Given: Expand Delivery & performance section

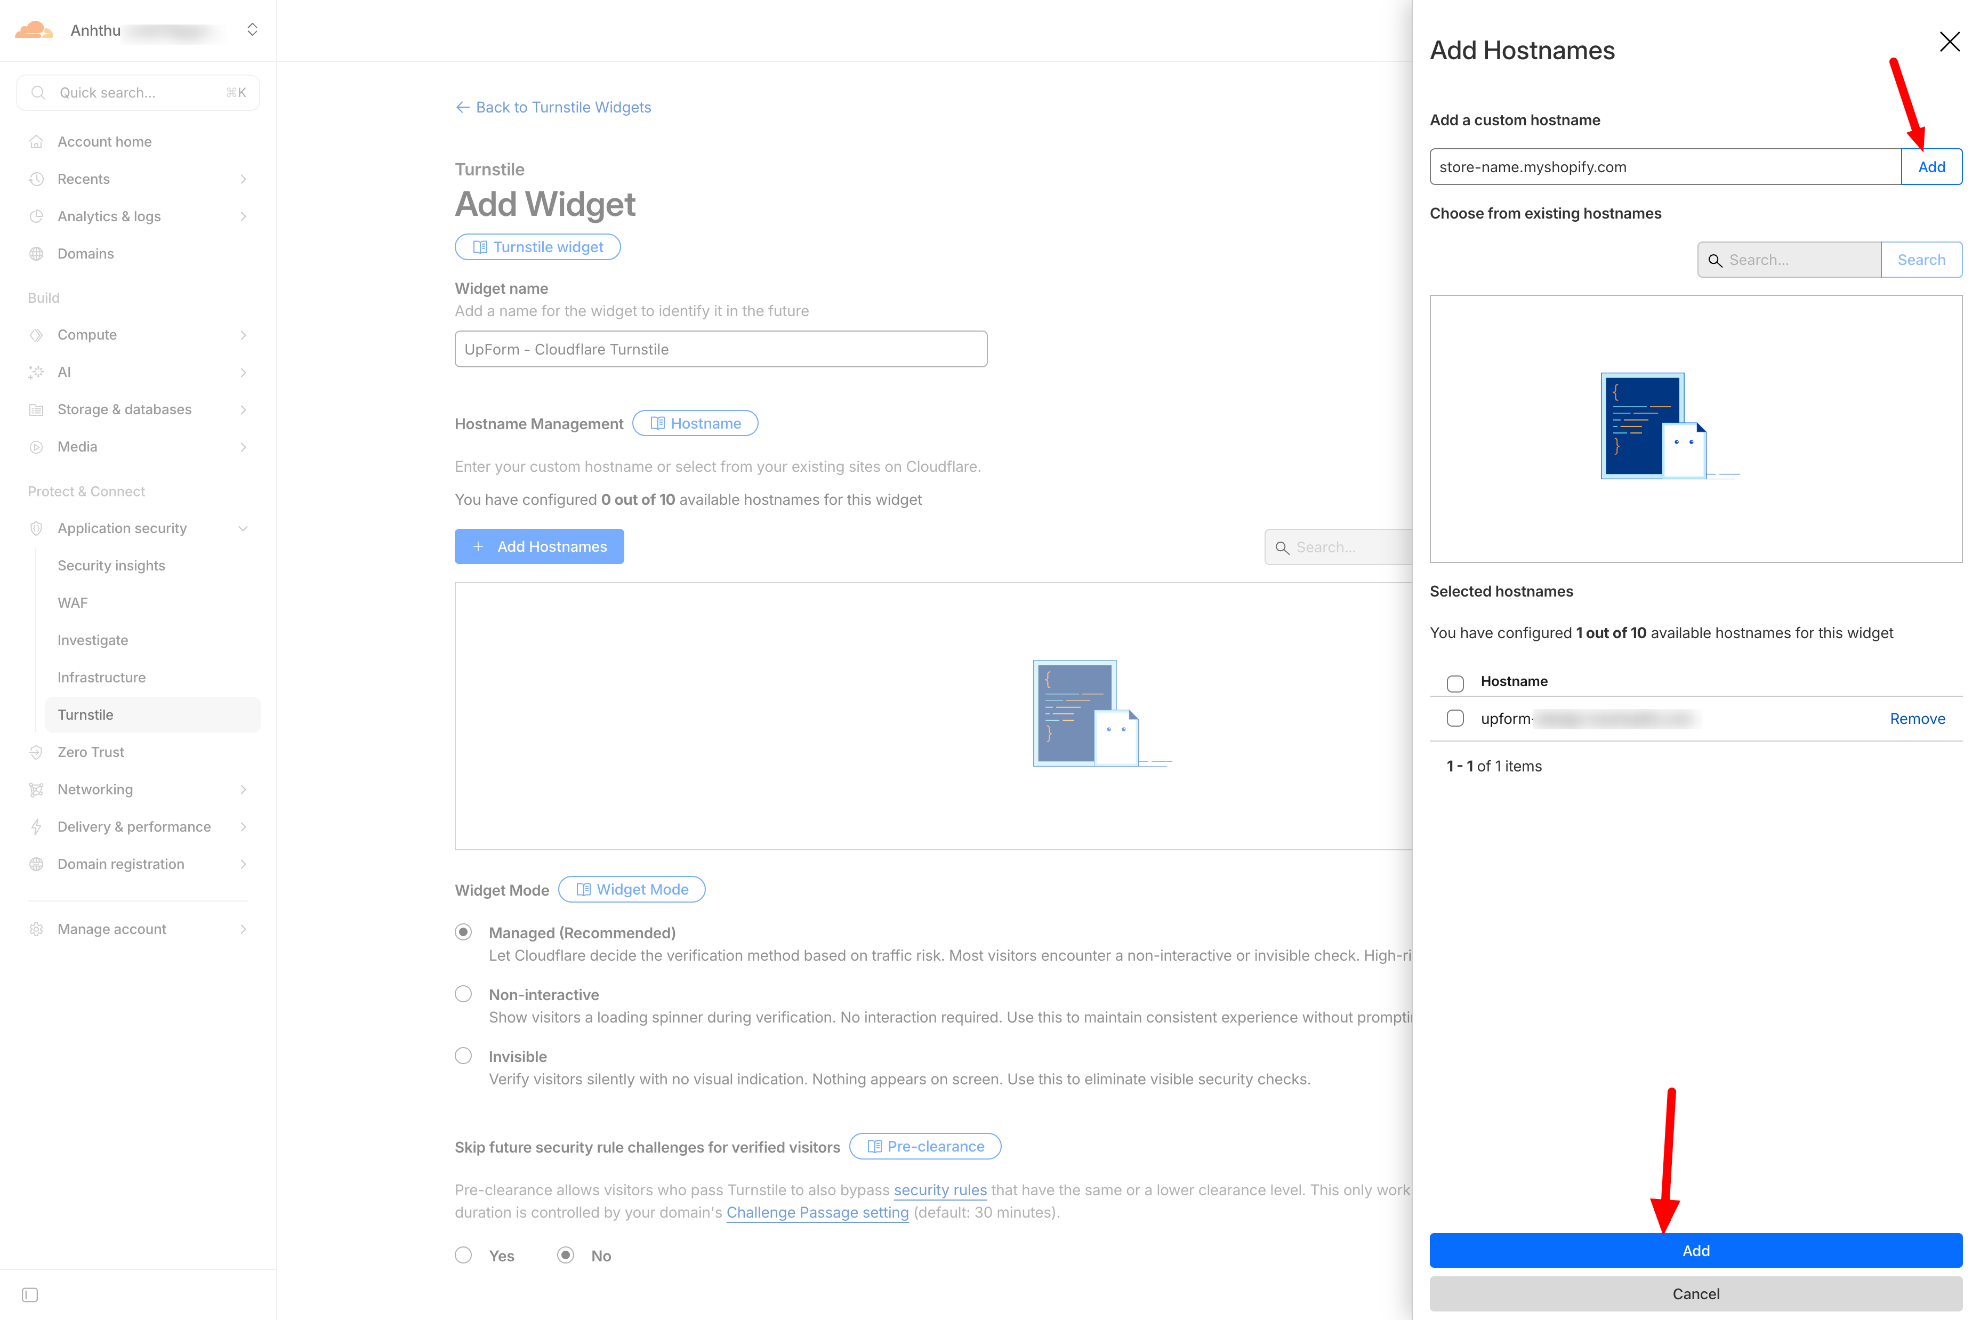Looking at the screenshot, I should [243, 827].
